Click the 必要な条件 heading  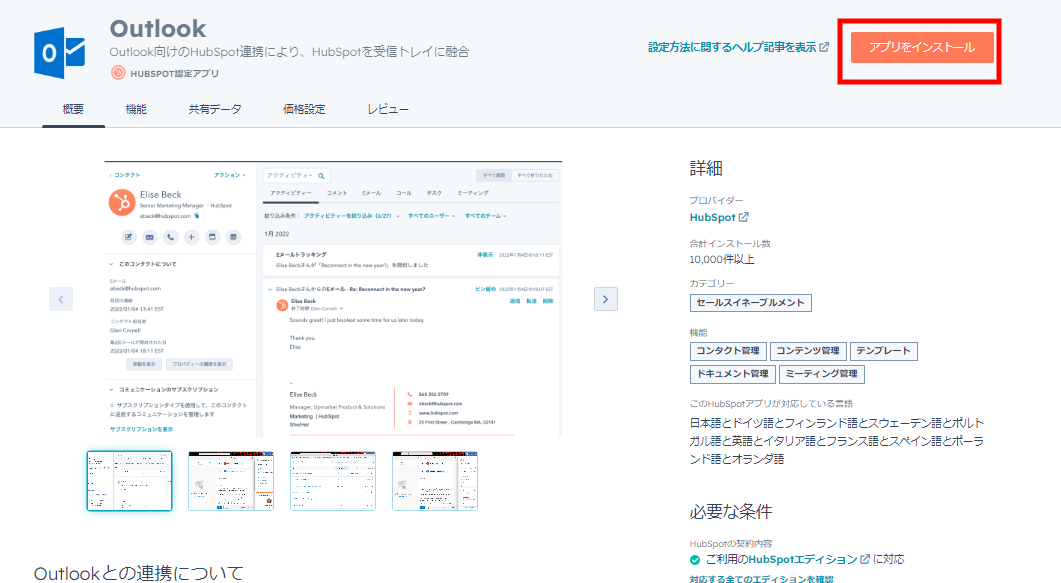731,511
